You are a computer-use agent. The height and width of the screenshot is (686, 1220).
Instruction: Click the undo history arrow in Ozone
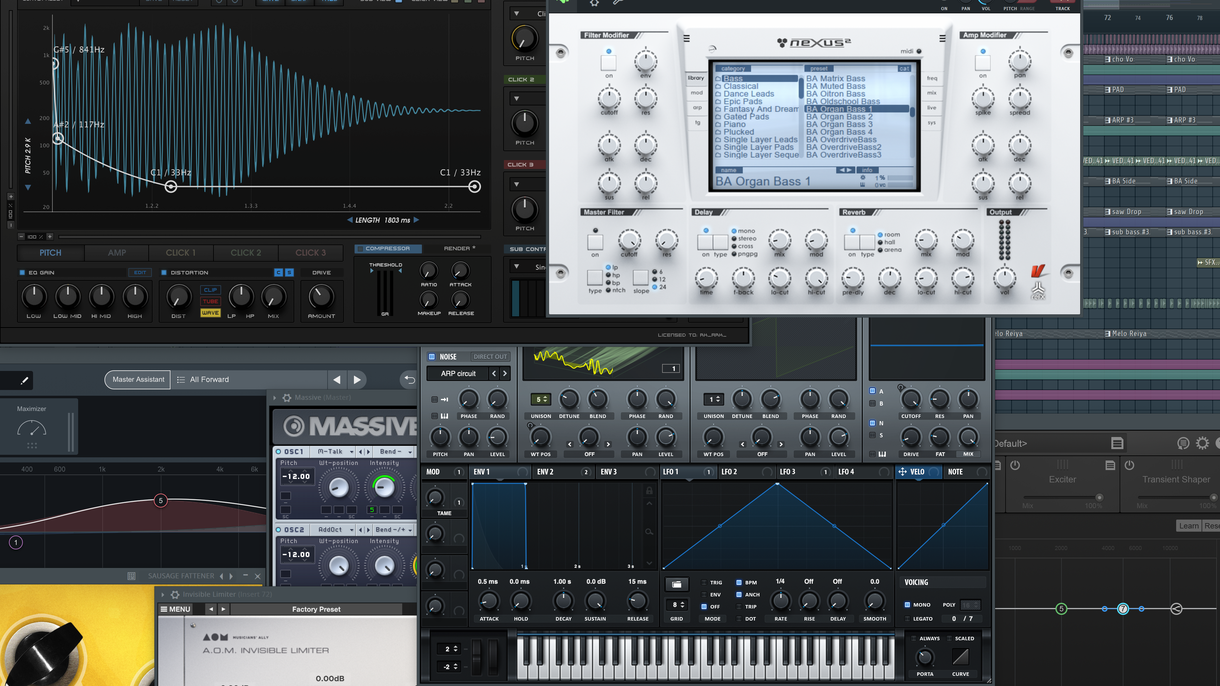tap(409, 380)
